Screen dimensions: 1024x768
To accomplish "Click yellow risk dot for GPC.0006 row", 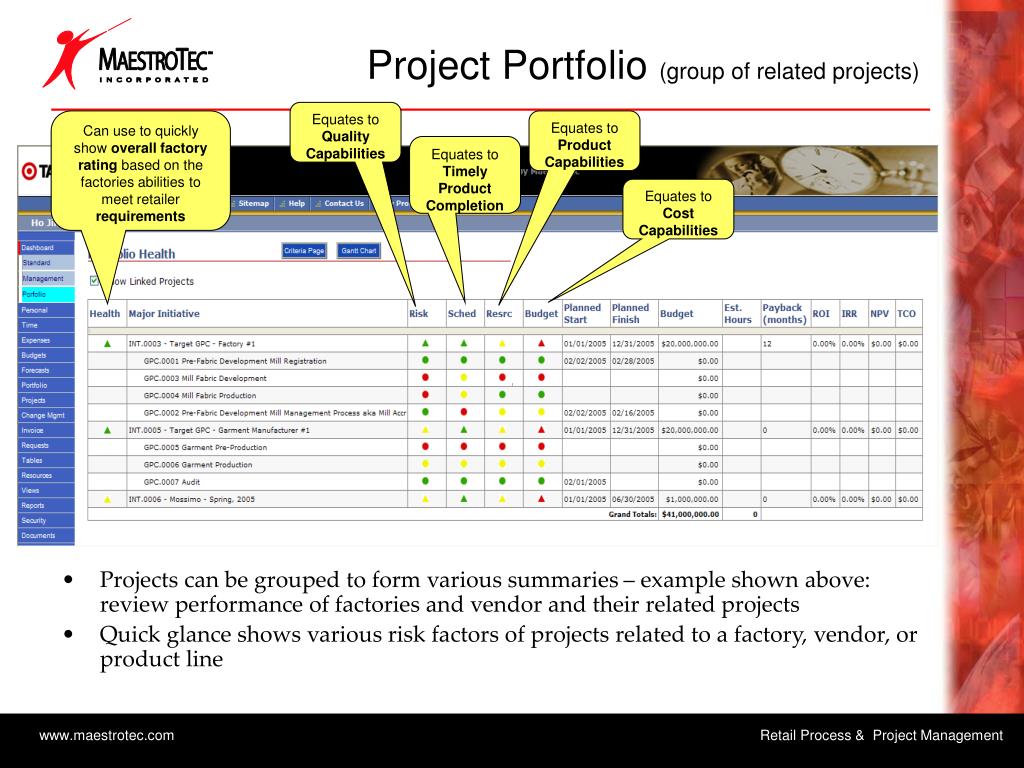I will click(425, 464).
